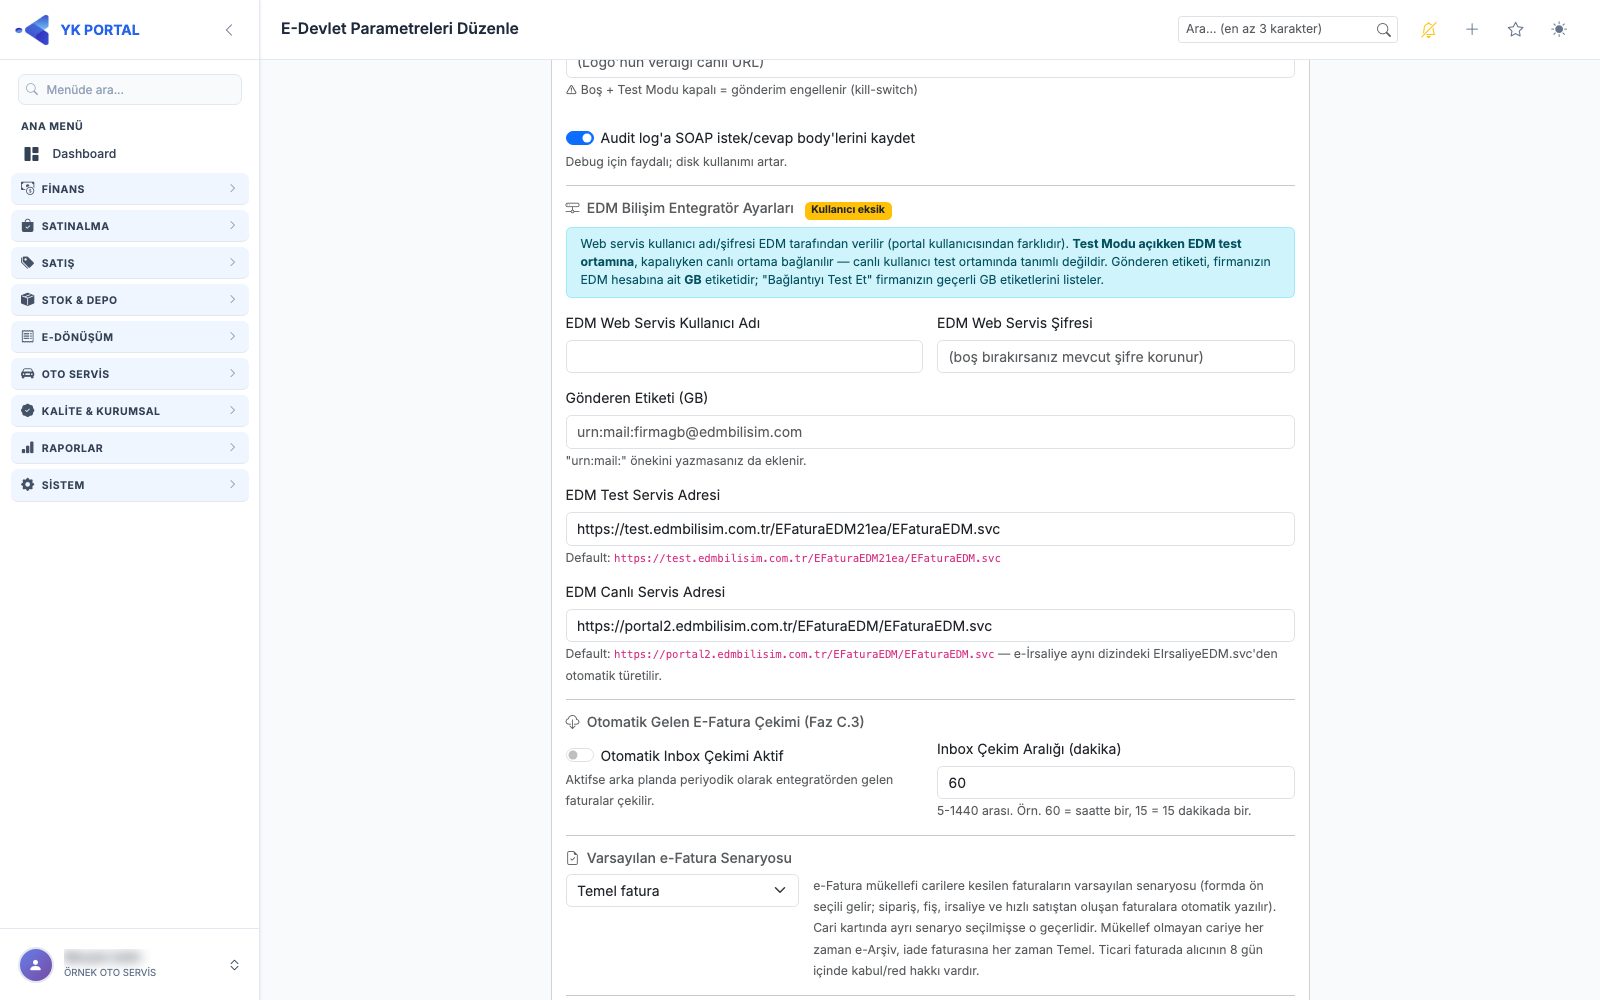
Task: Click the Sistem gear icon
Action: pos(28,484)
